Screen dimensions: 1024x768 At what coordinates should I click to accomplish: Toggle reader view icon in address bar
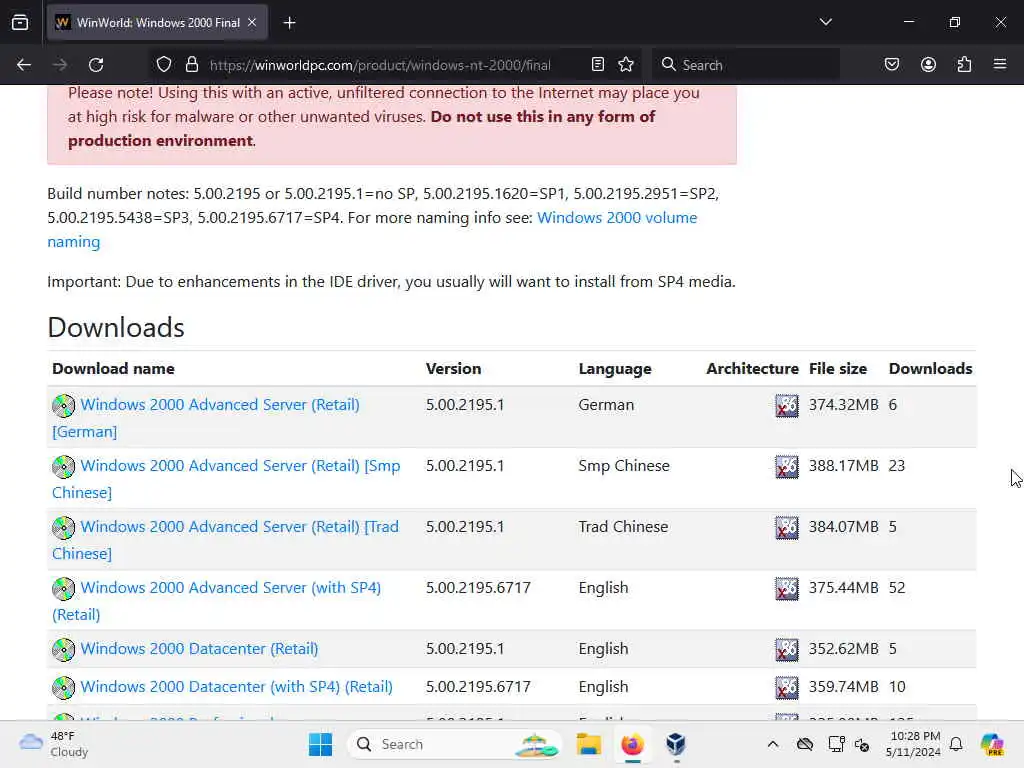point(598,64)
